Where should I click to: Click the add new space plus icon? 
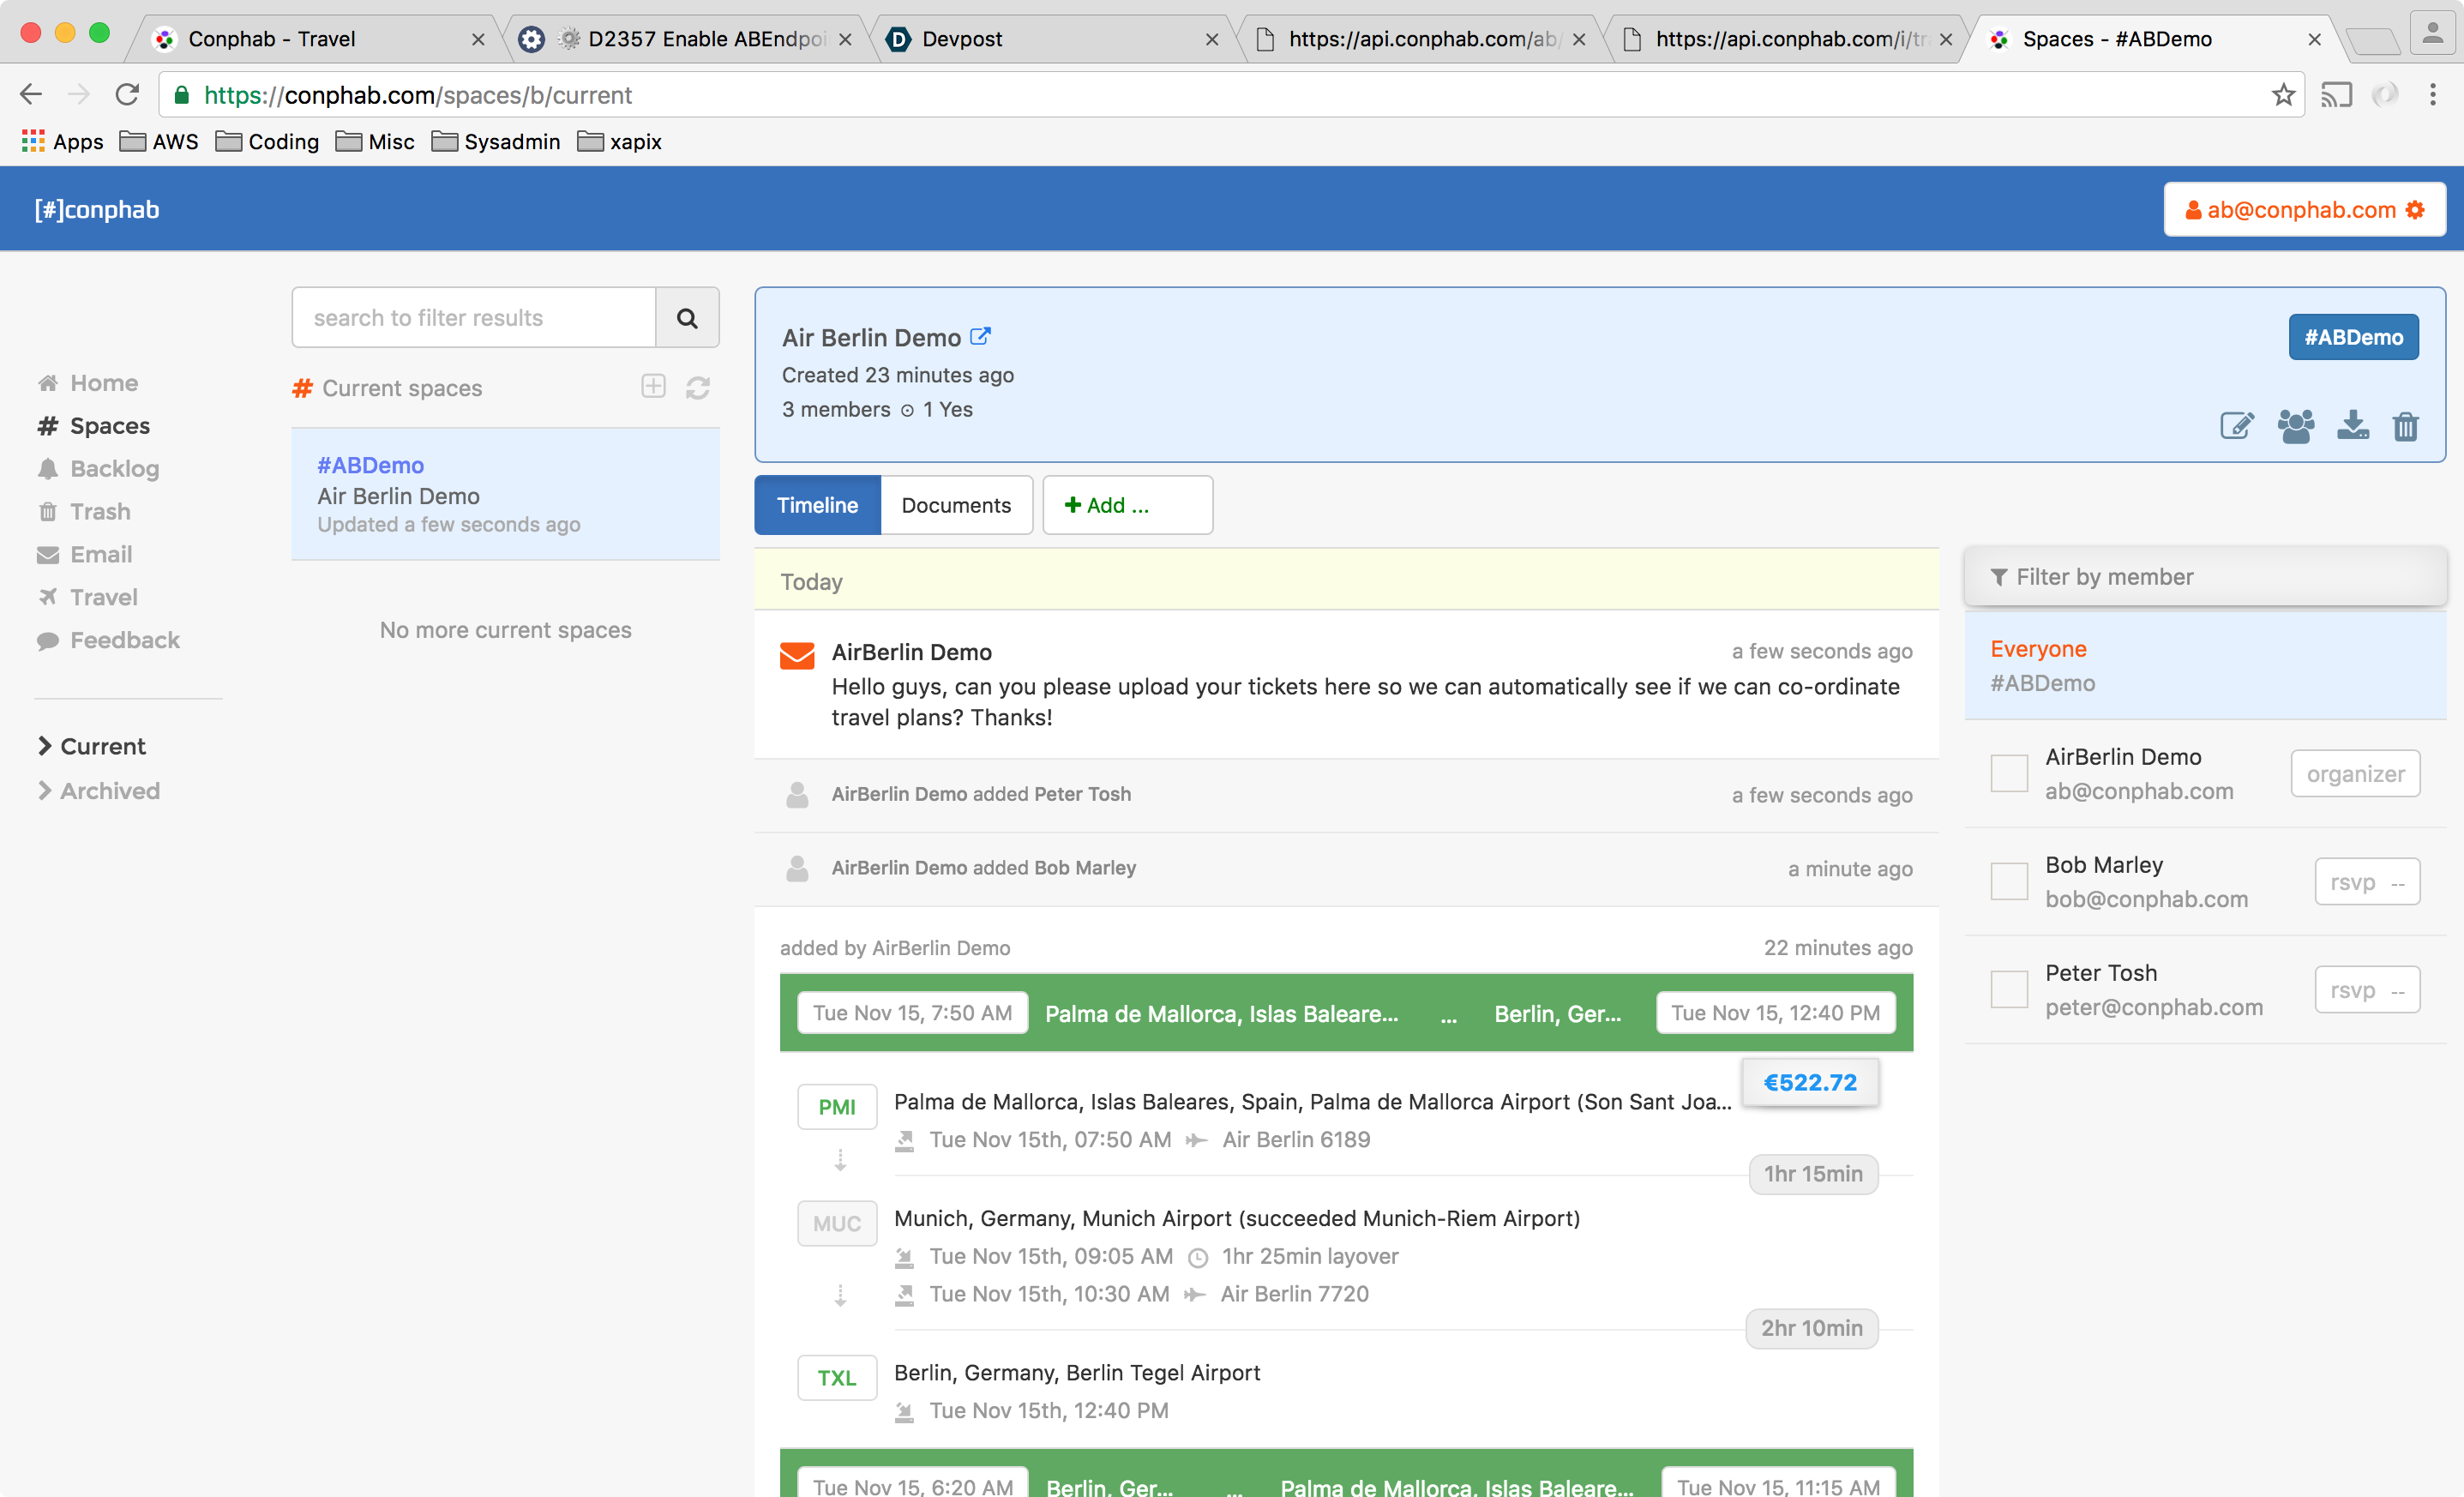pyautogui.click(x=653, y=387)
